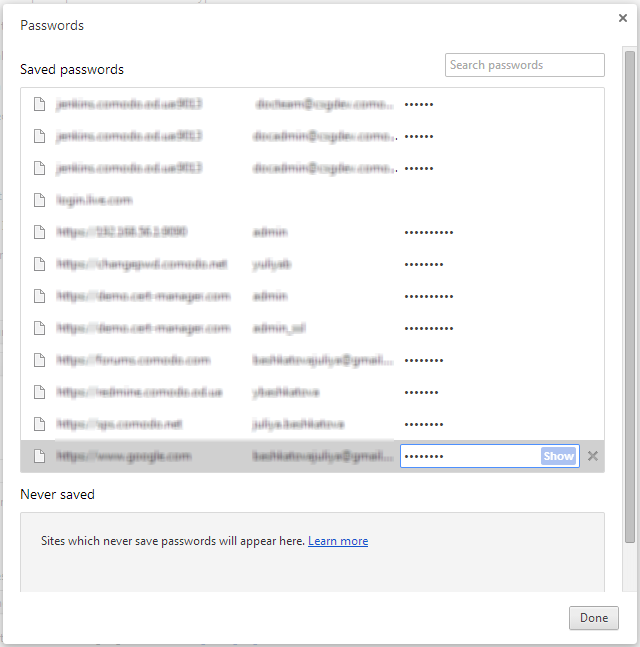The width and height of the screenshot is (640, 647).
Task: Click the Show button for the selected password
Action: point(558,456)
